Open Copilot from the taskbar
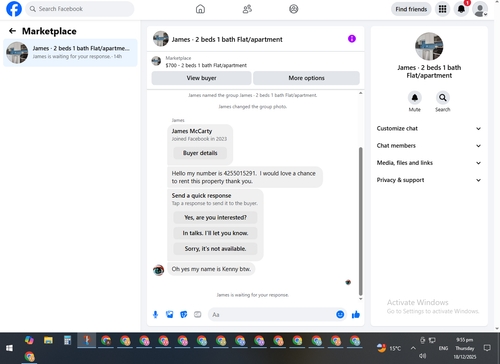500x364 pixels. pyautogui.click(x=29, y=340)
